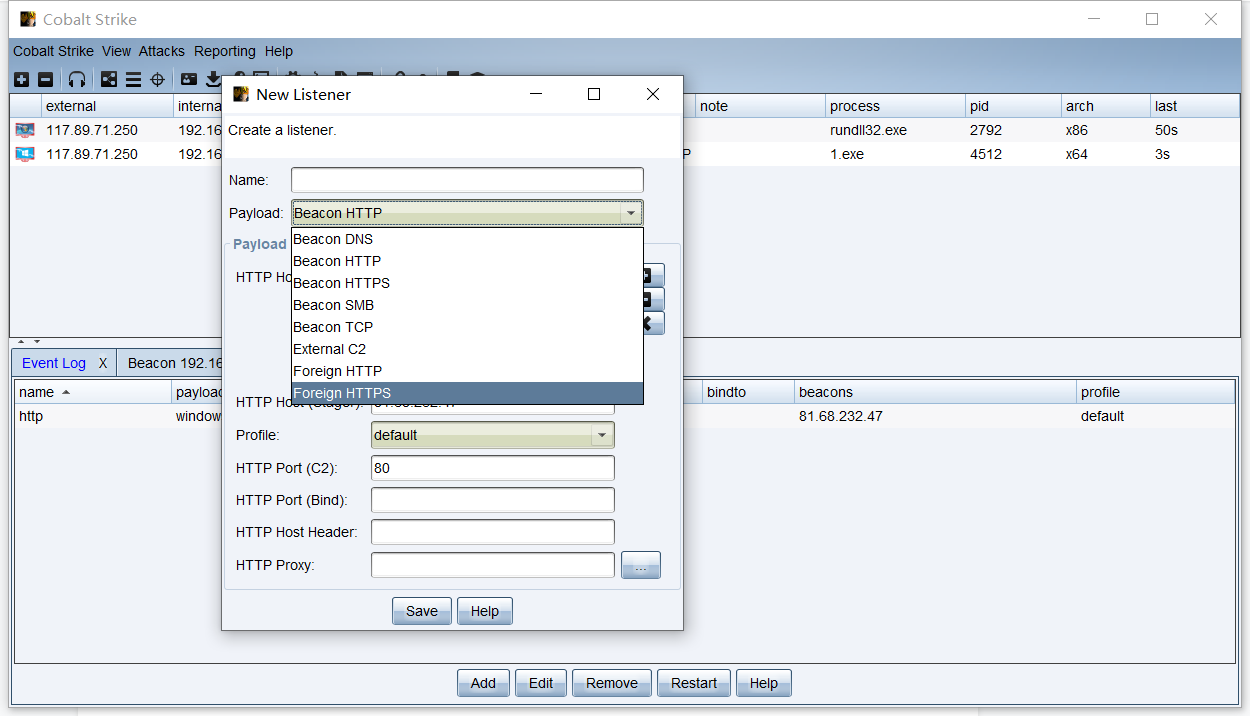Open Credentials toolbar icon

(x=189, y=79)
